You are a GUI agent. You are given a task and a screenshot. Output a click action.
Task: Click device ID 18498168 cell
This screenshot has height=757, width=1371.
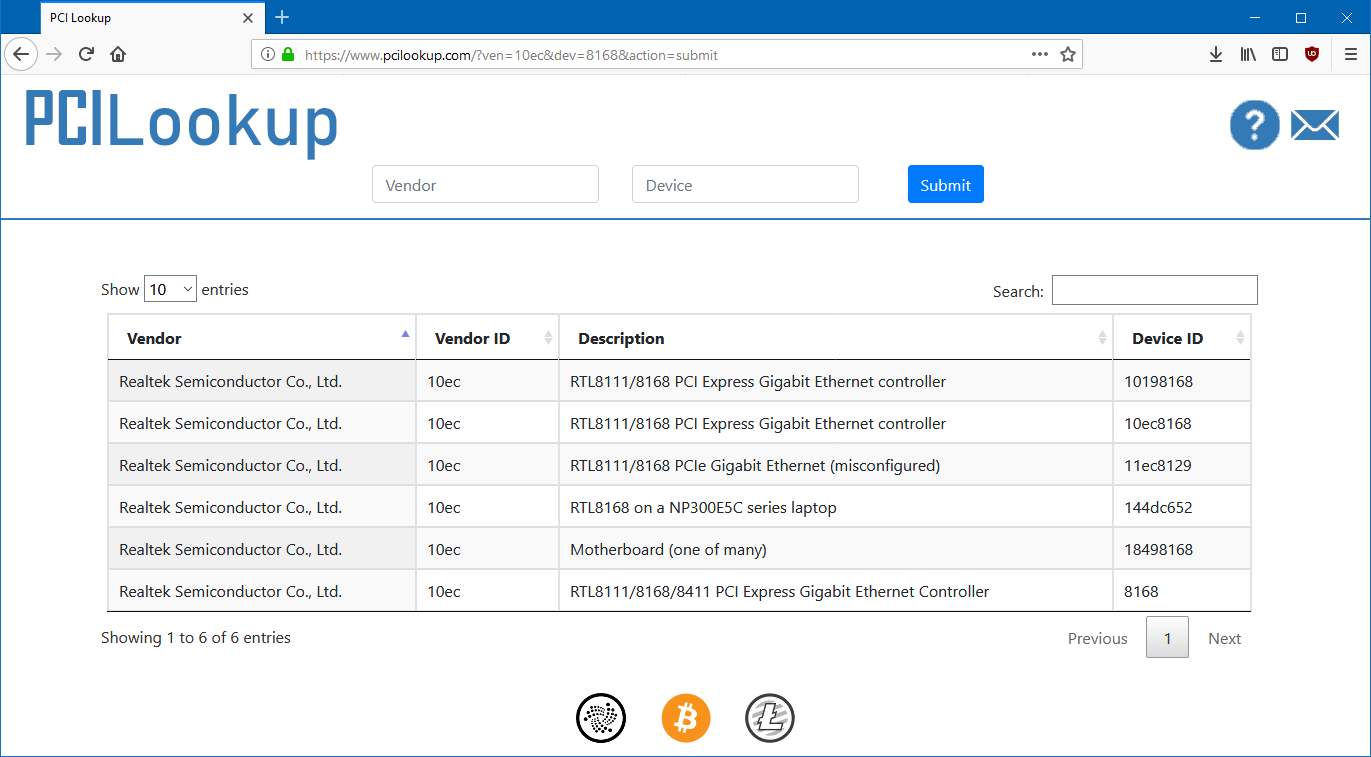[x=1182, y=549]
